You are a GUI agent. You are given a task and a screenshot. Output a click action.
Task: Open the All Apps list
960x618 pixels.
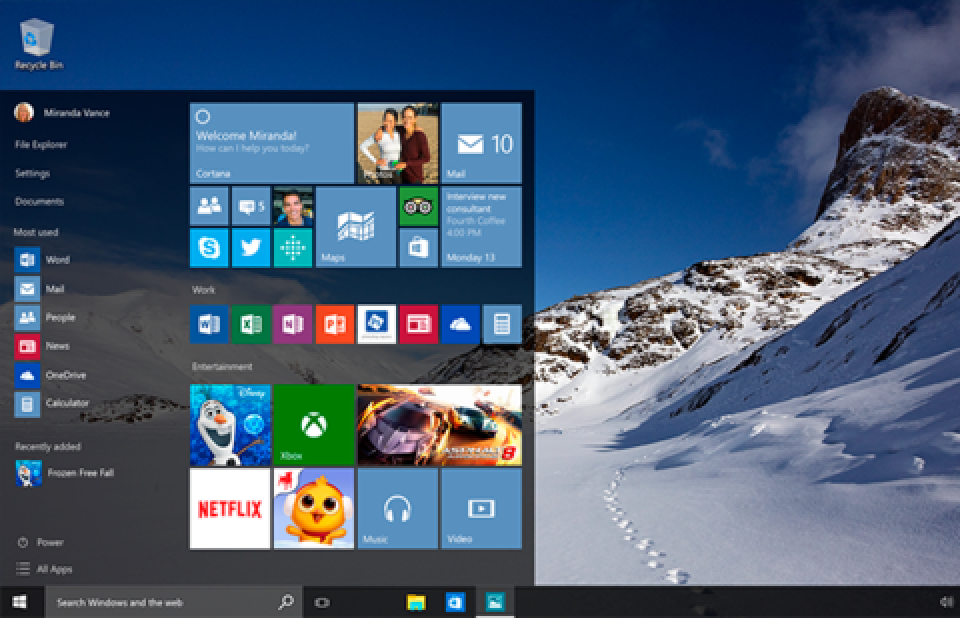coord(44,569)
